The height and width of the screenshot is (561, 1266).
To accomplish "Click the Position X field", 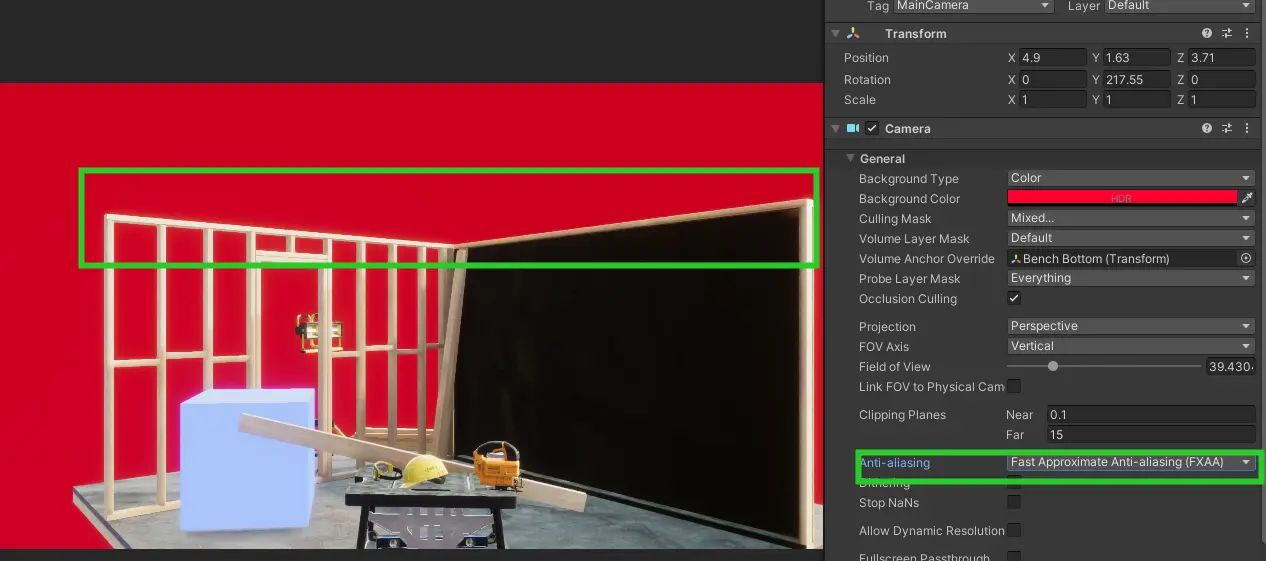I will point(1053,57).
